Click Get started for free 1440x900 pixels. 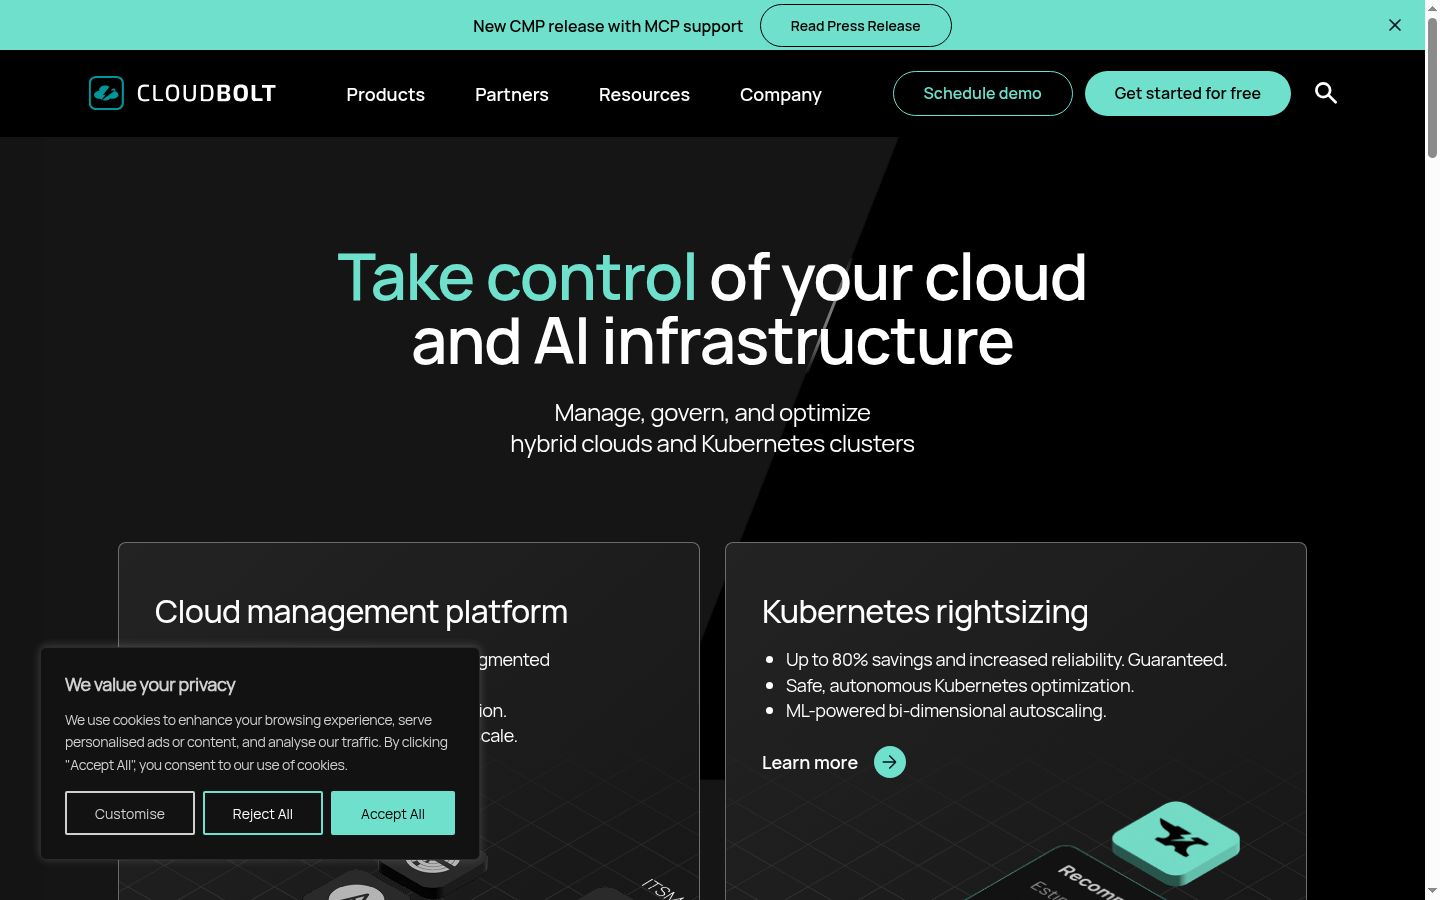(1188, 93)
